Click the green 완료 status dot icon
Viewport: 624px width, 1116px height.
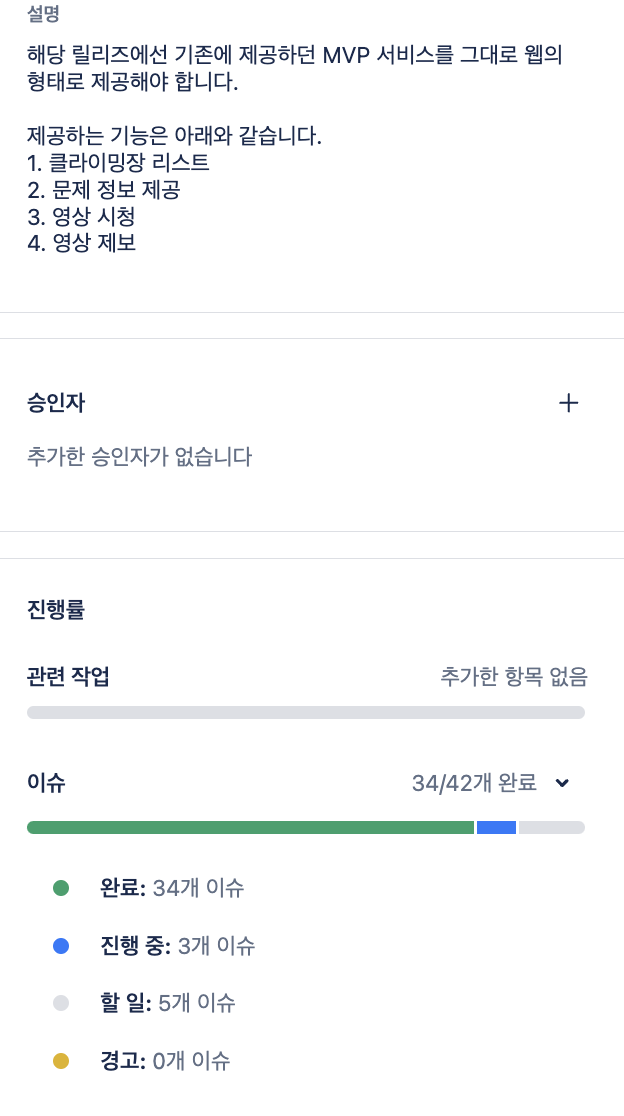click(x=61, y=886)
